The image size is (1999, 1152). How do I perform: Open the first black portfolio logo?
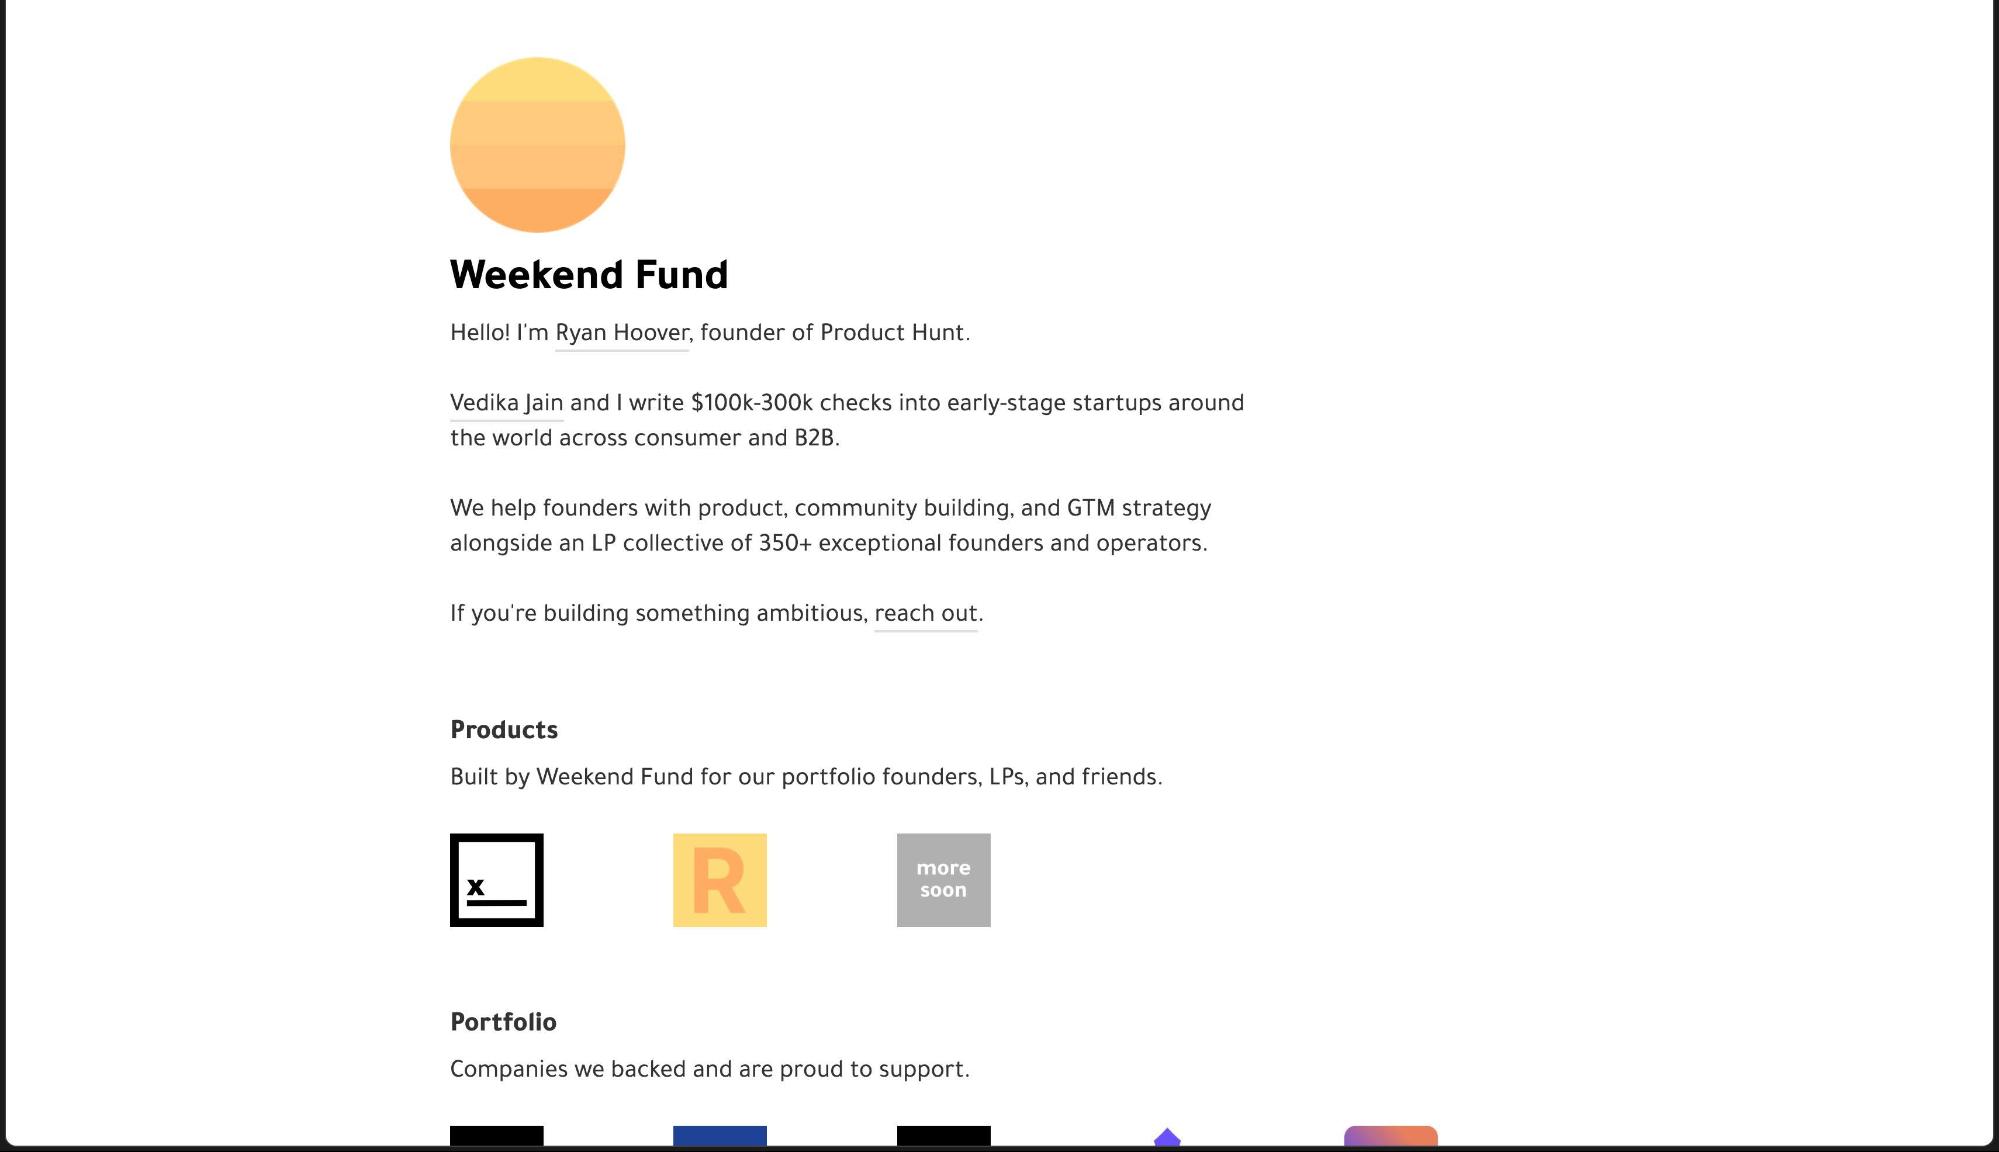click(x=497, y=1138)
